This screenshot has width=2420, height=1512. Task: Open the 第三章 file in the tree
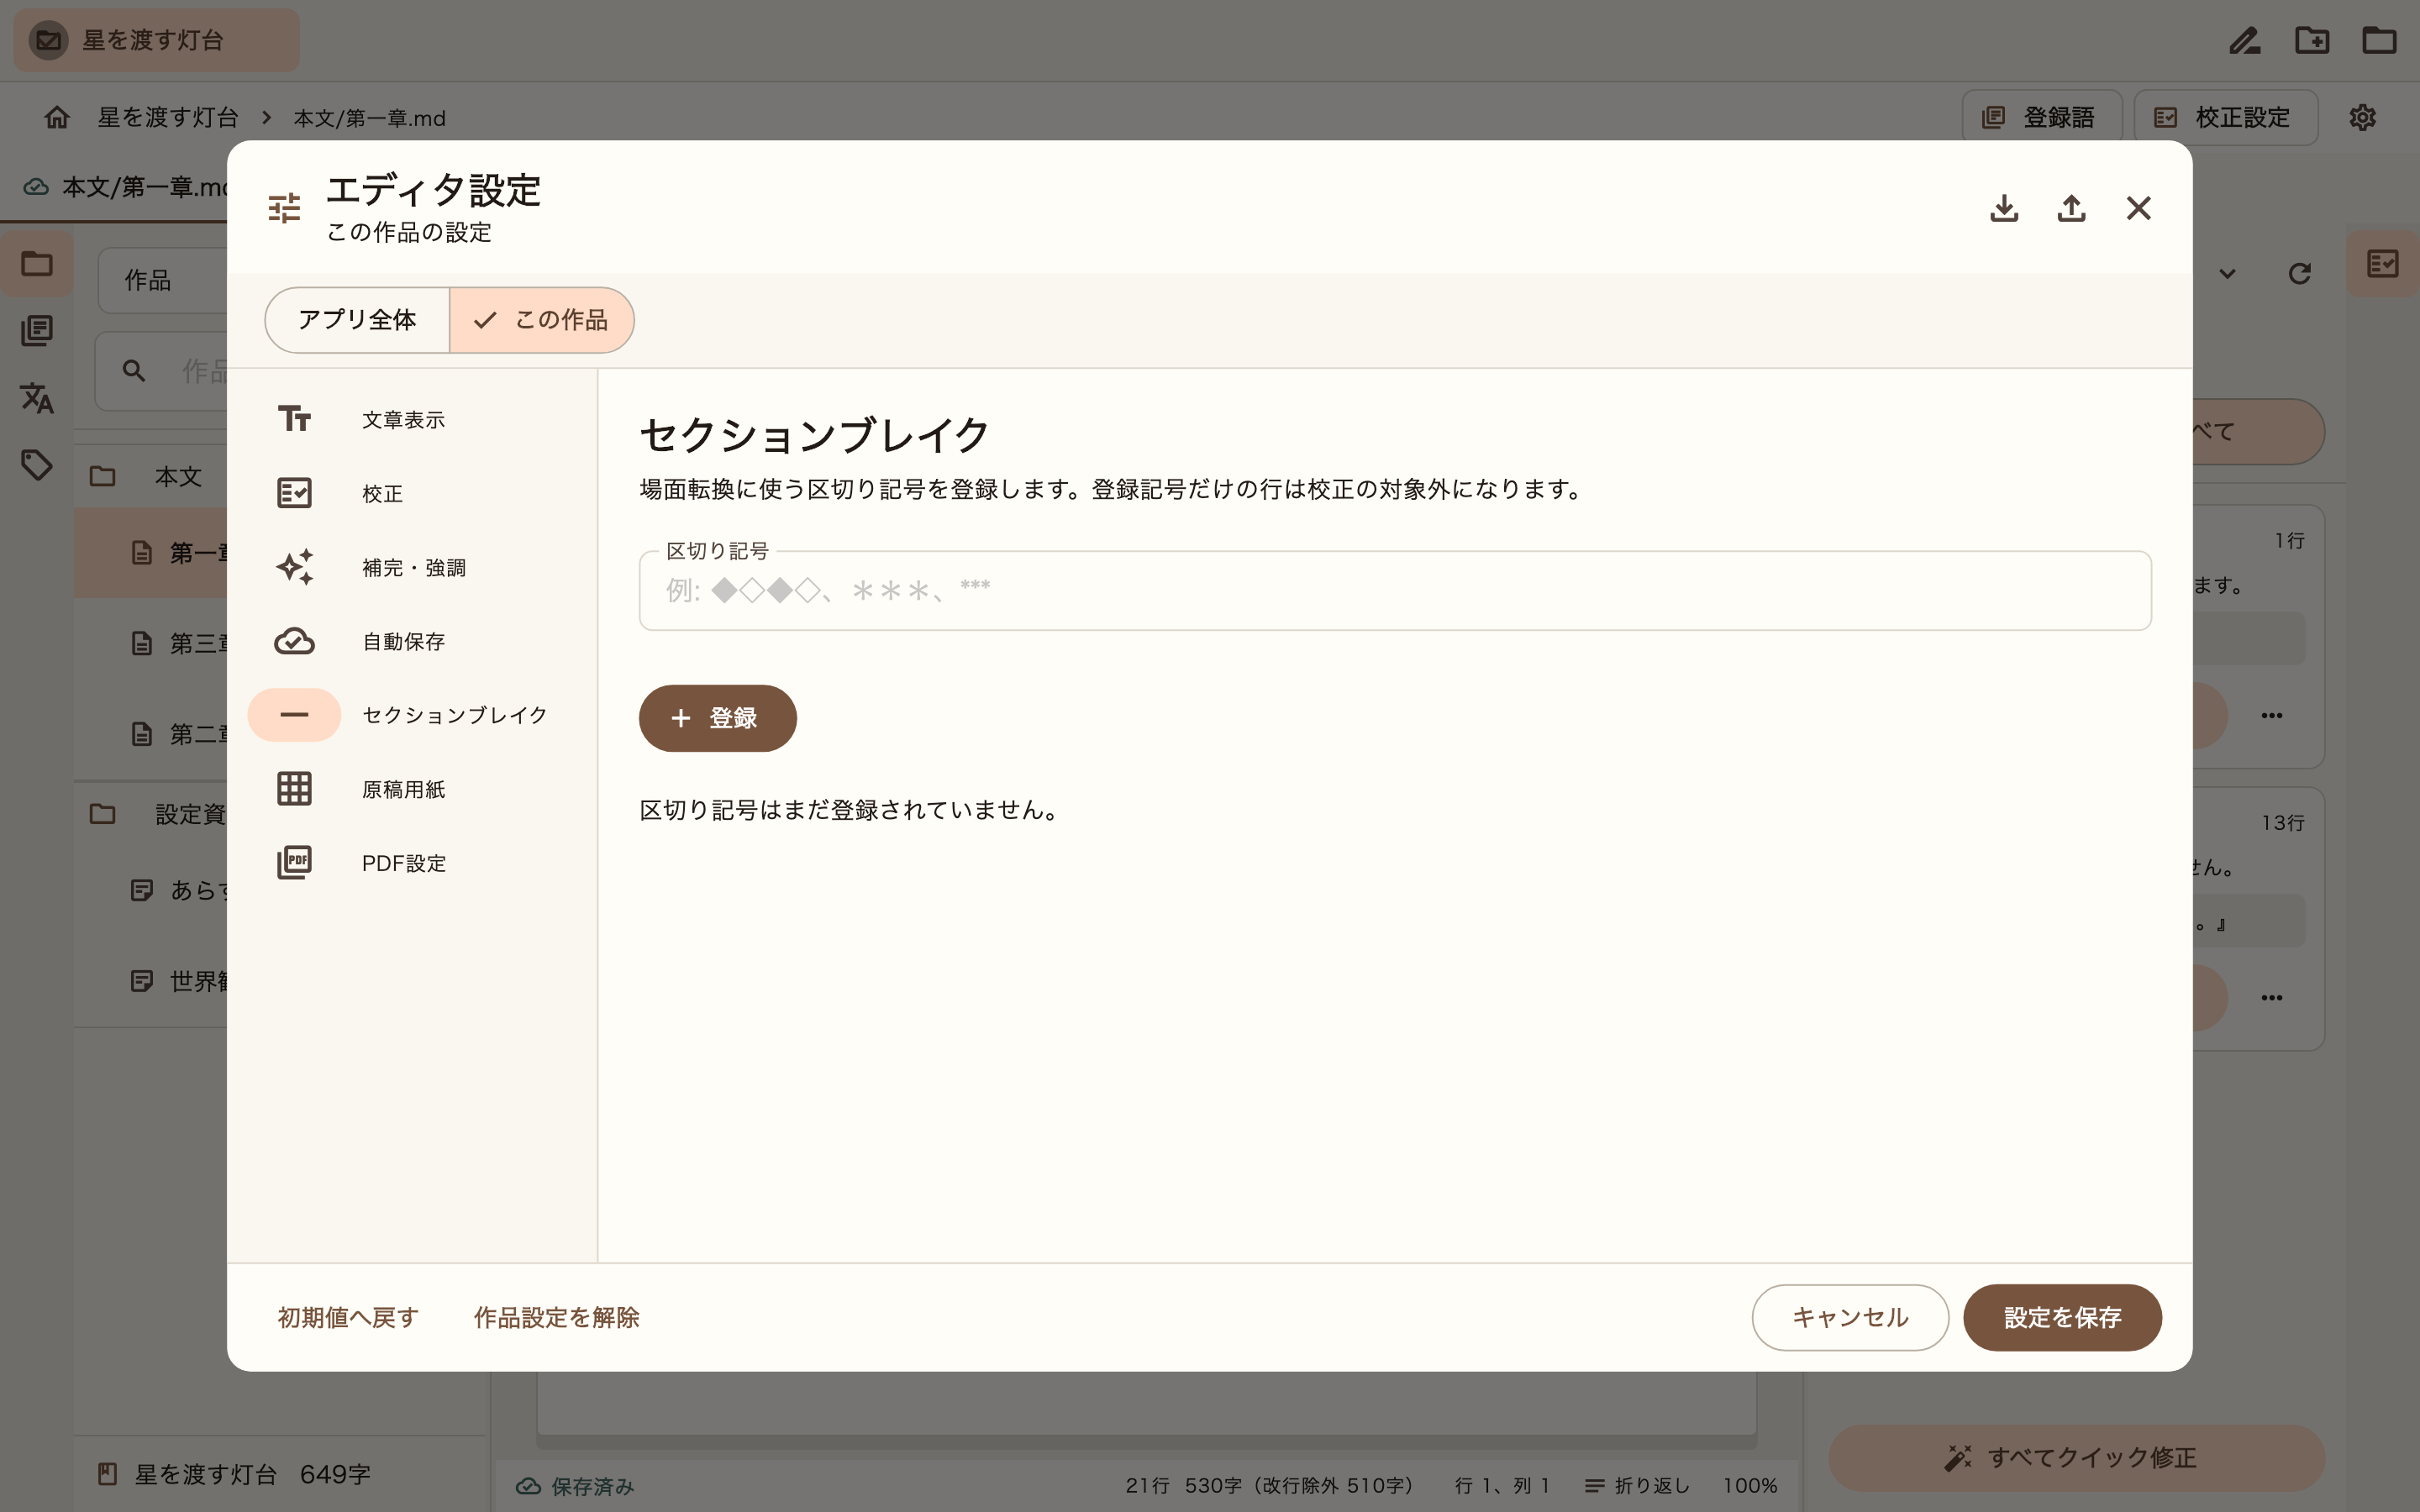[152, 643]
